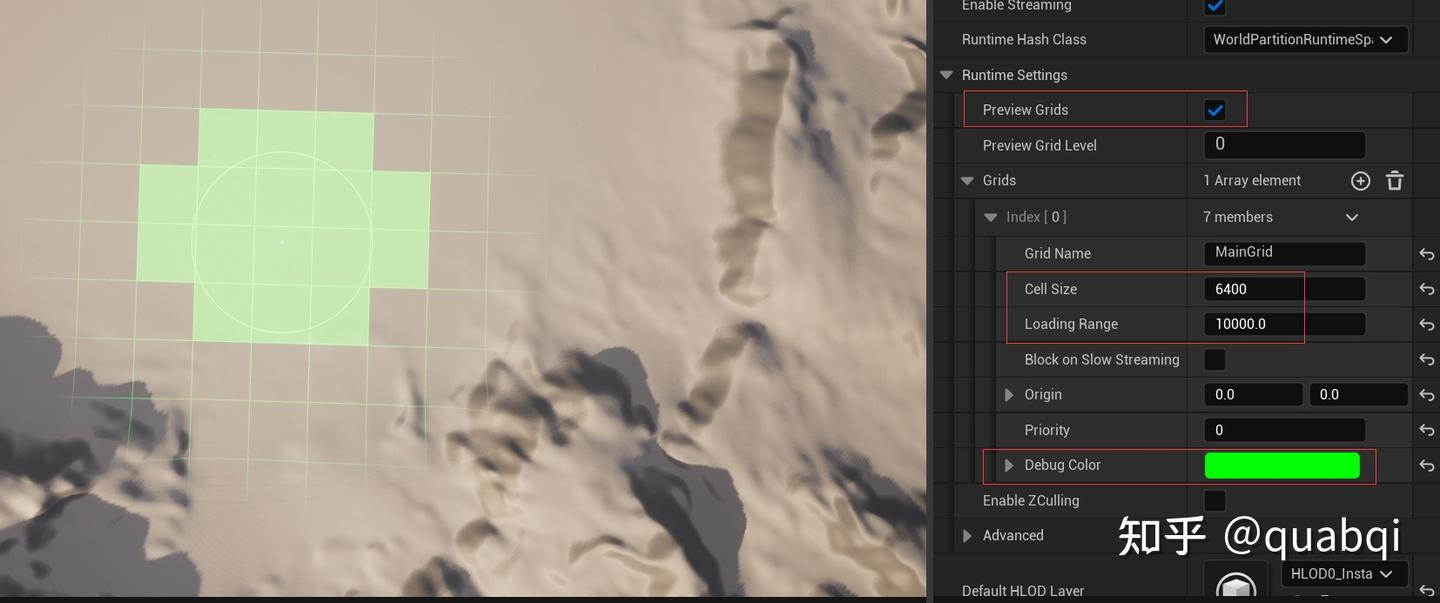Click the green Debug Color swatch
The width and height of the screenshot is (1440, 603).
point(1283,465)
